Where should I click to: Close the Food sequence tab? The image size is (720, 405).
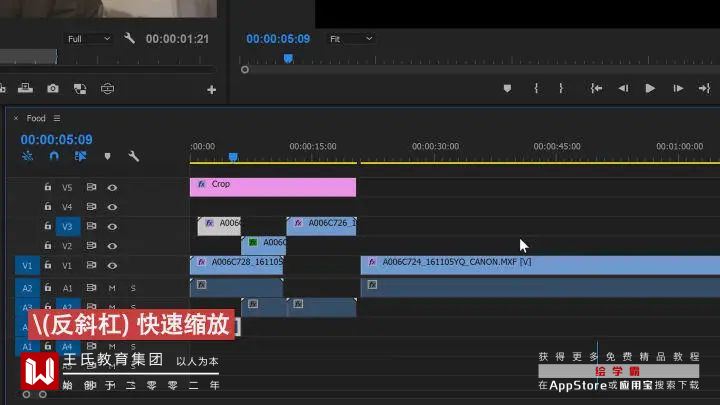coord(16,118)
